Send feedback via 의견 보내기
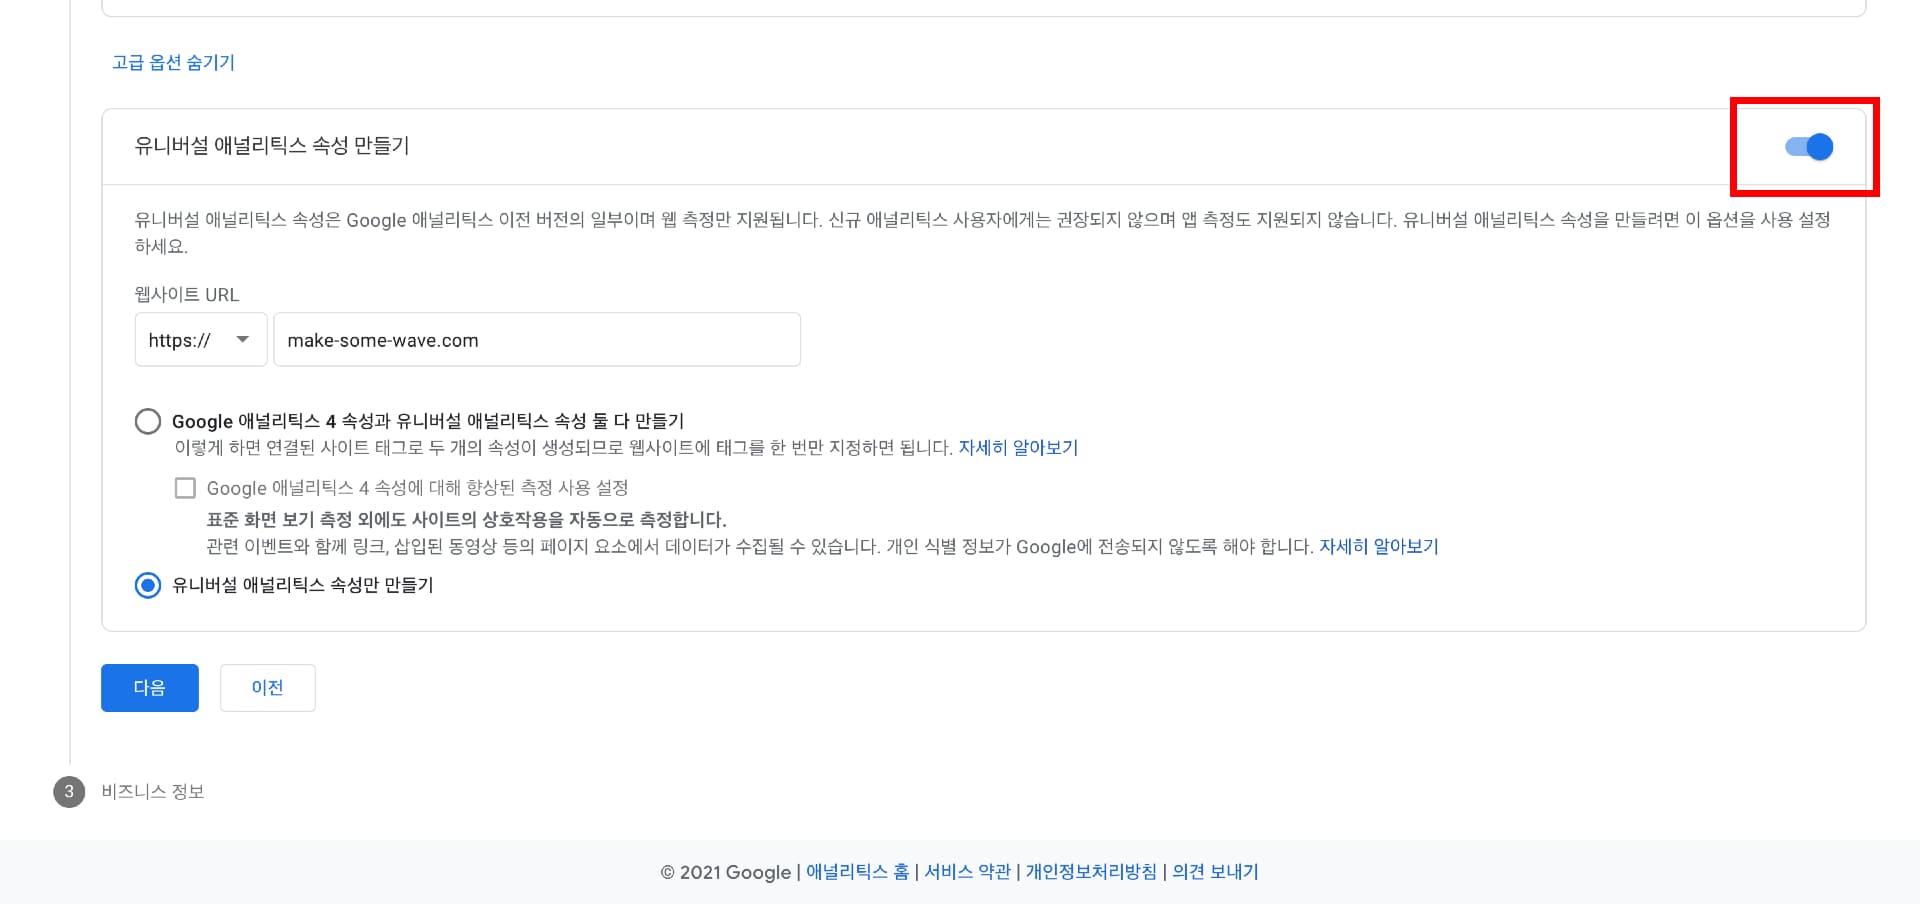1920x904 pixels. pyautogui.click(x=1215, y=871)
